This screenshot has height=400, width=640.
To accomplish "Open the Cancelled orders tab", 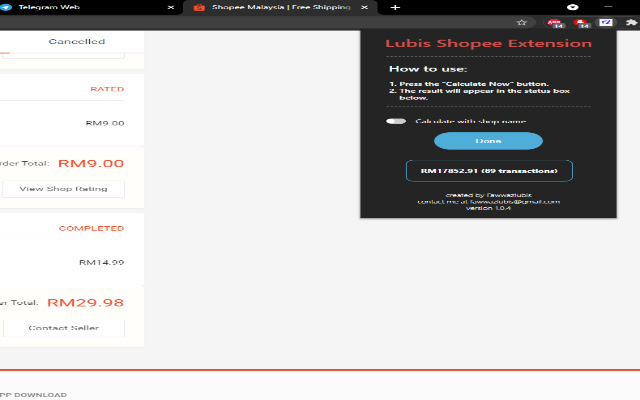I will (x=77, y=41).
